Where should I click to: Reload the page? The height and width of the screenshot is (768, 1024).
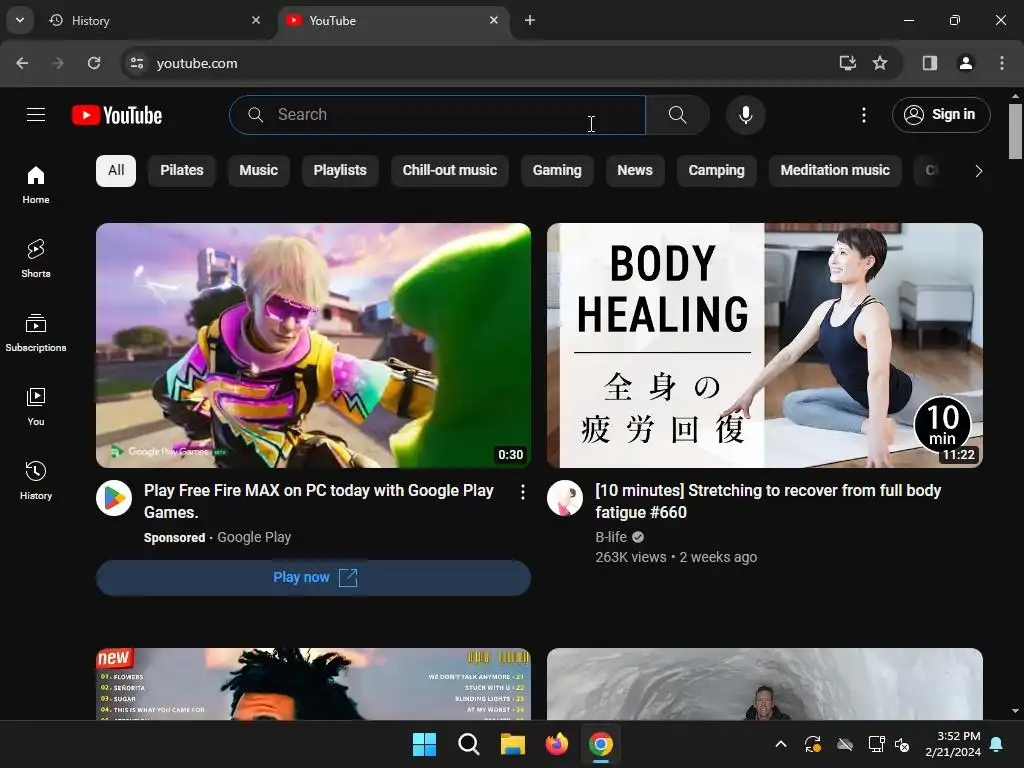click(x=94, y=63)
